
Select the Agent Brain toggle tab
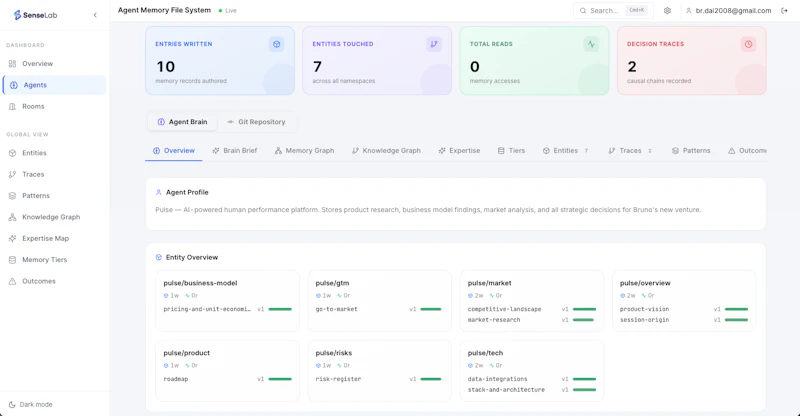[182, 122]
